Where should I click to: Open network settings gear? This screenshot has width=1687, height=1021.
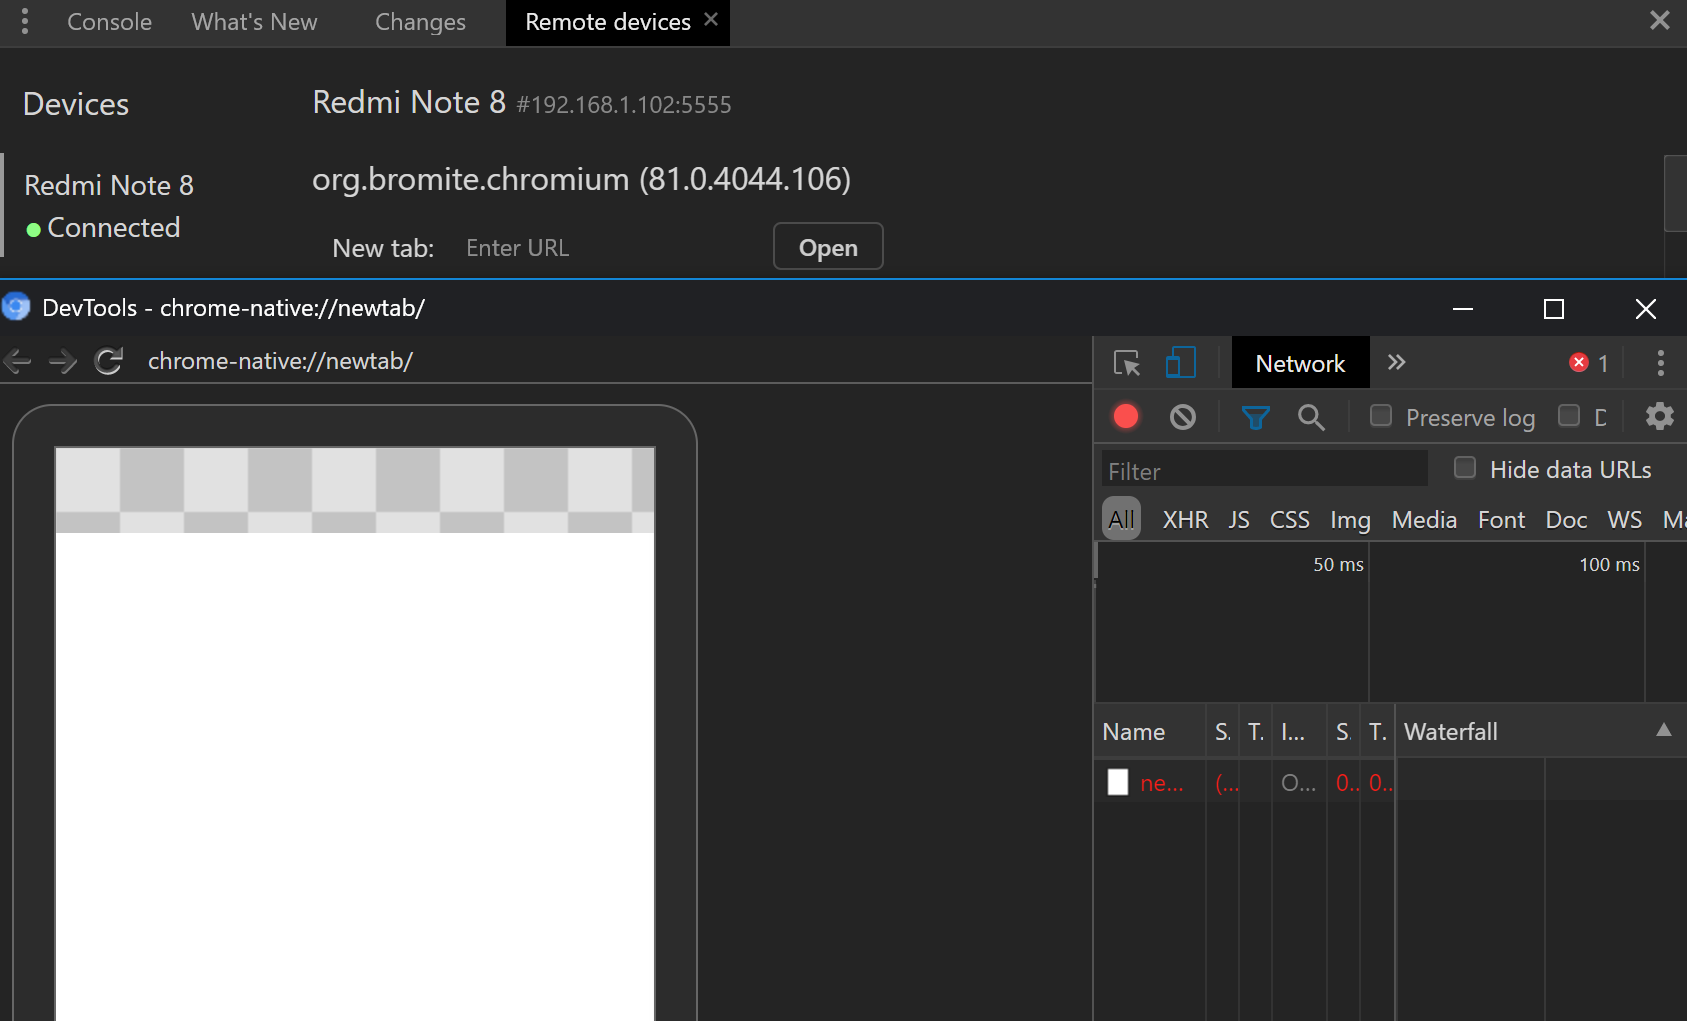pos(1660,416)
